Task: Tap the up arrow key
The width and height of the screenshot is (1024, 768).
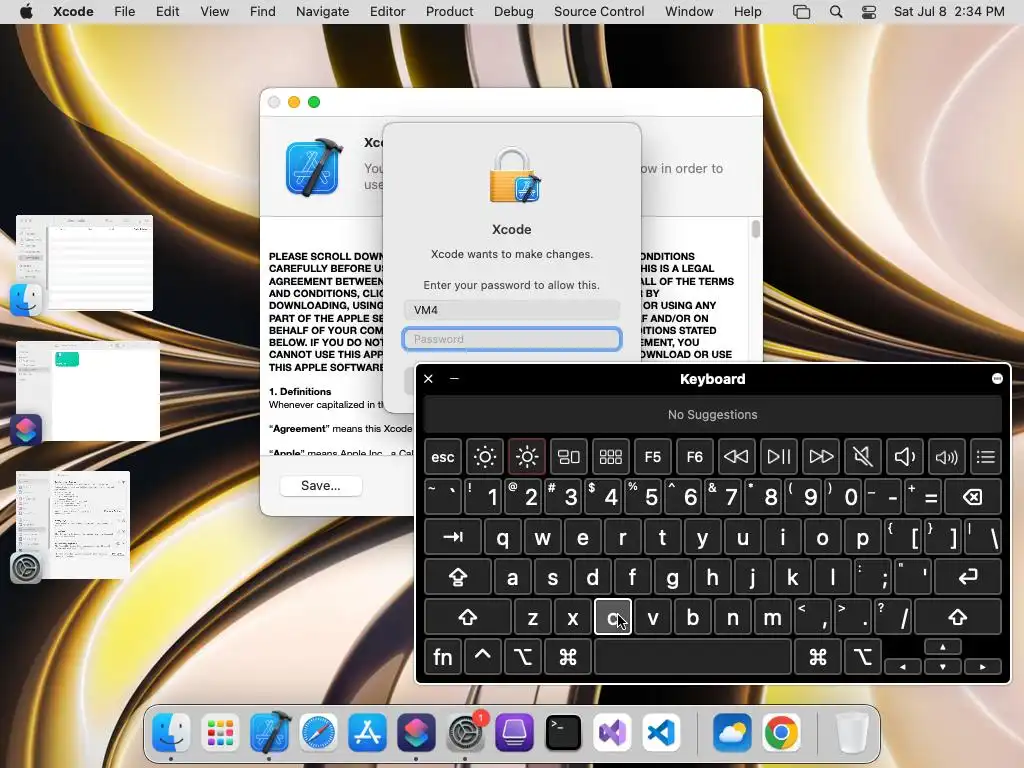Action: click(x=942, y=647)
